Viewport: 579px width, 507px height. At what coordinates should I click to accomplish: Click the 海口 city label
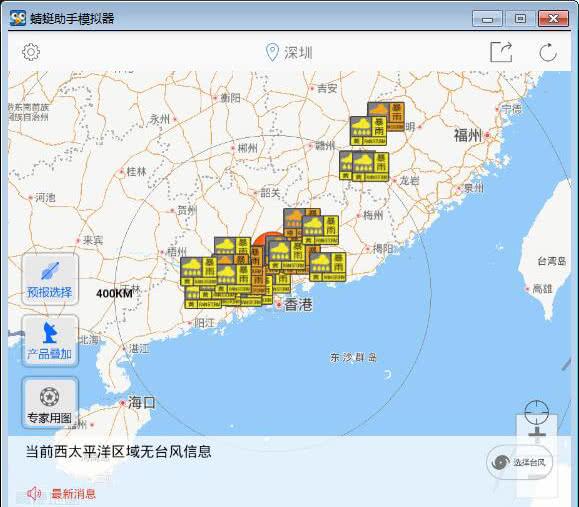tap(142, 402)
